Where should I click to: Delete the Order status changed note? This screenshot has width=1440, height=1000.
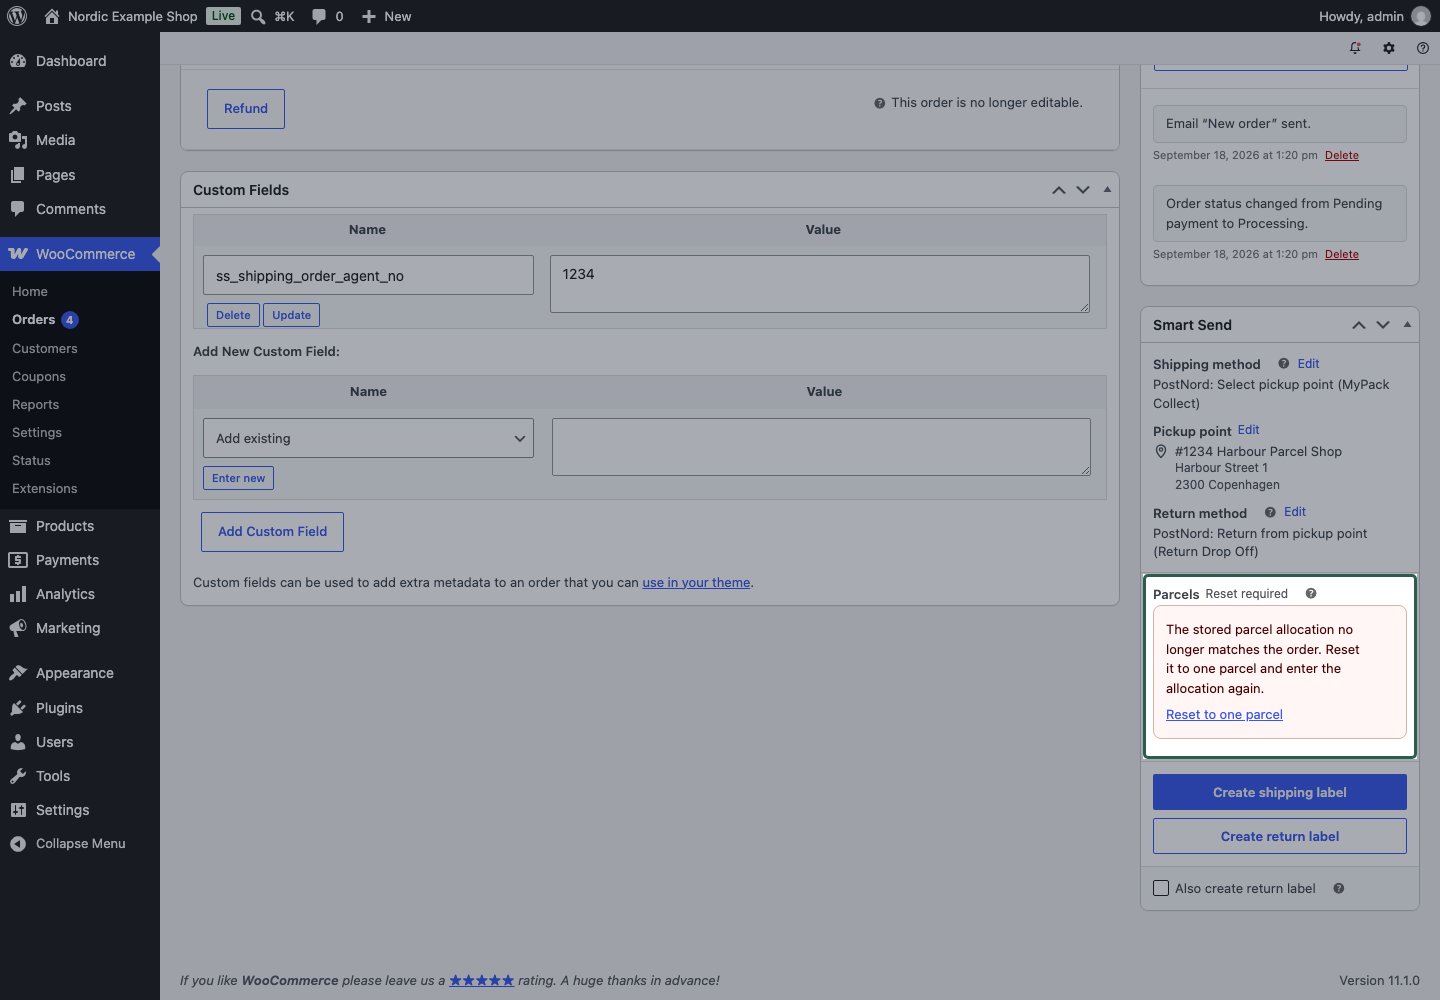pos(1342,254)
